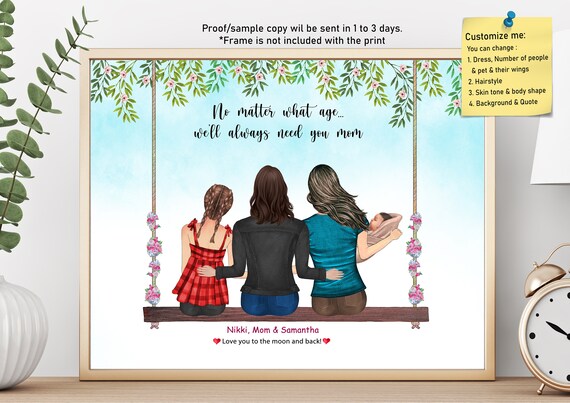Click the baby held by woman
The width and height of the screenshot is (570, 403).
(x=384, y=228)
